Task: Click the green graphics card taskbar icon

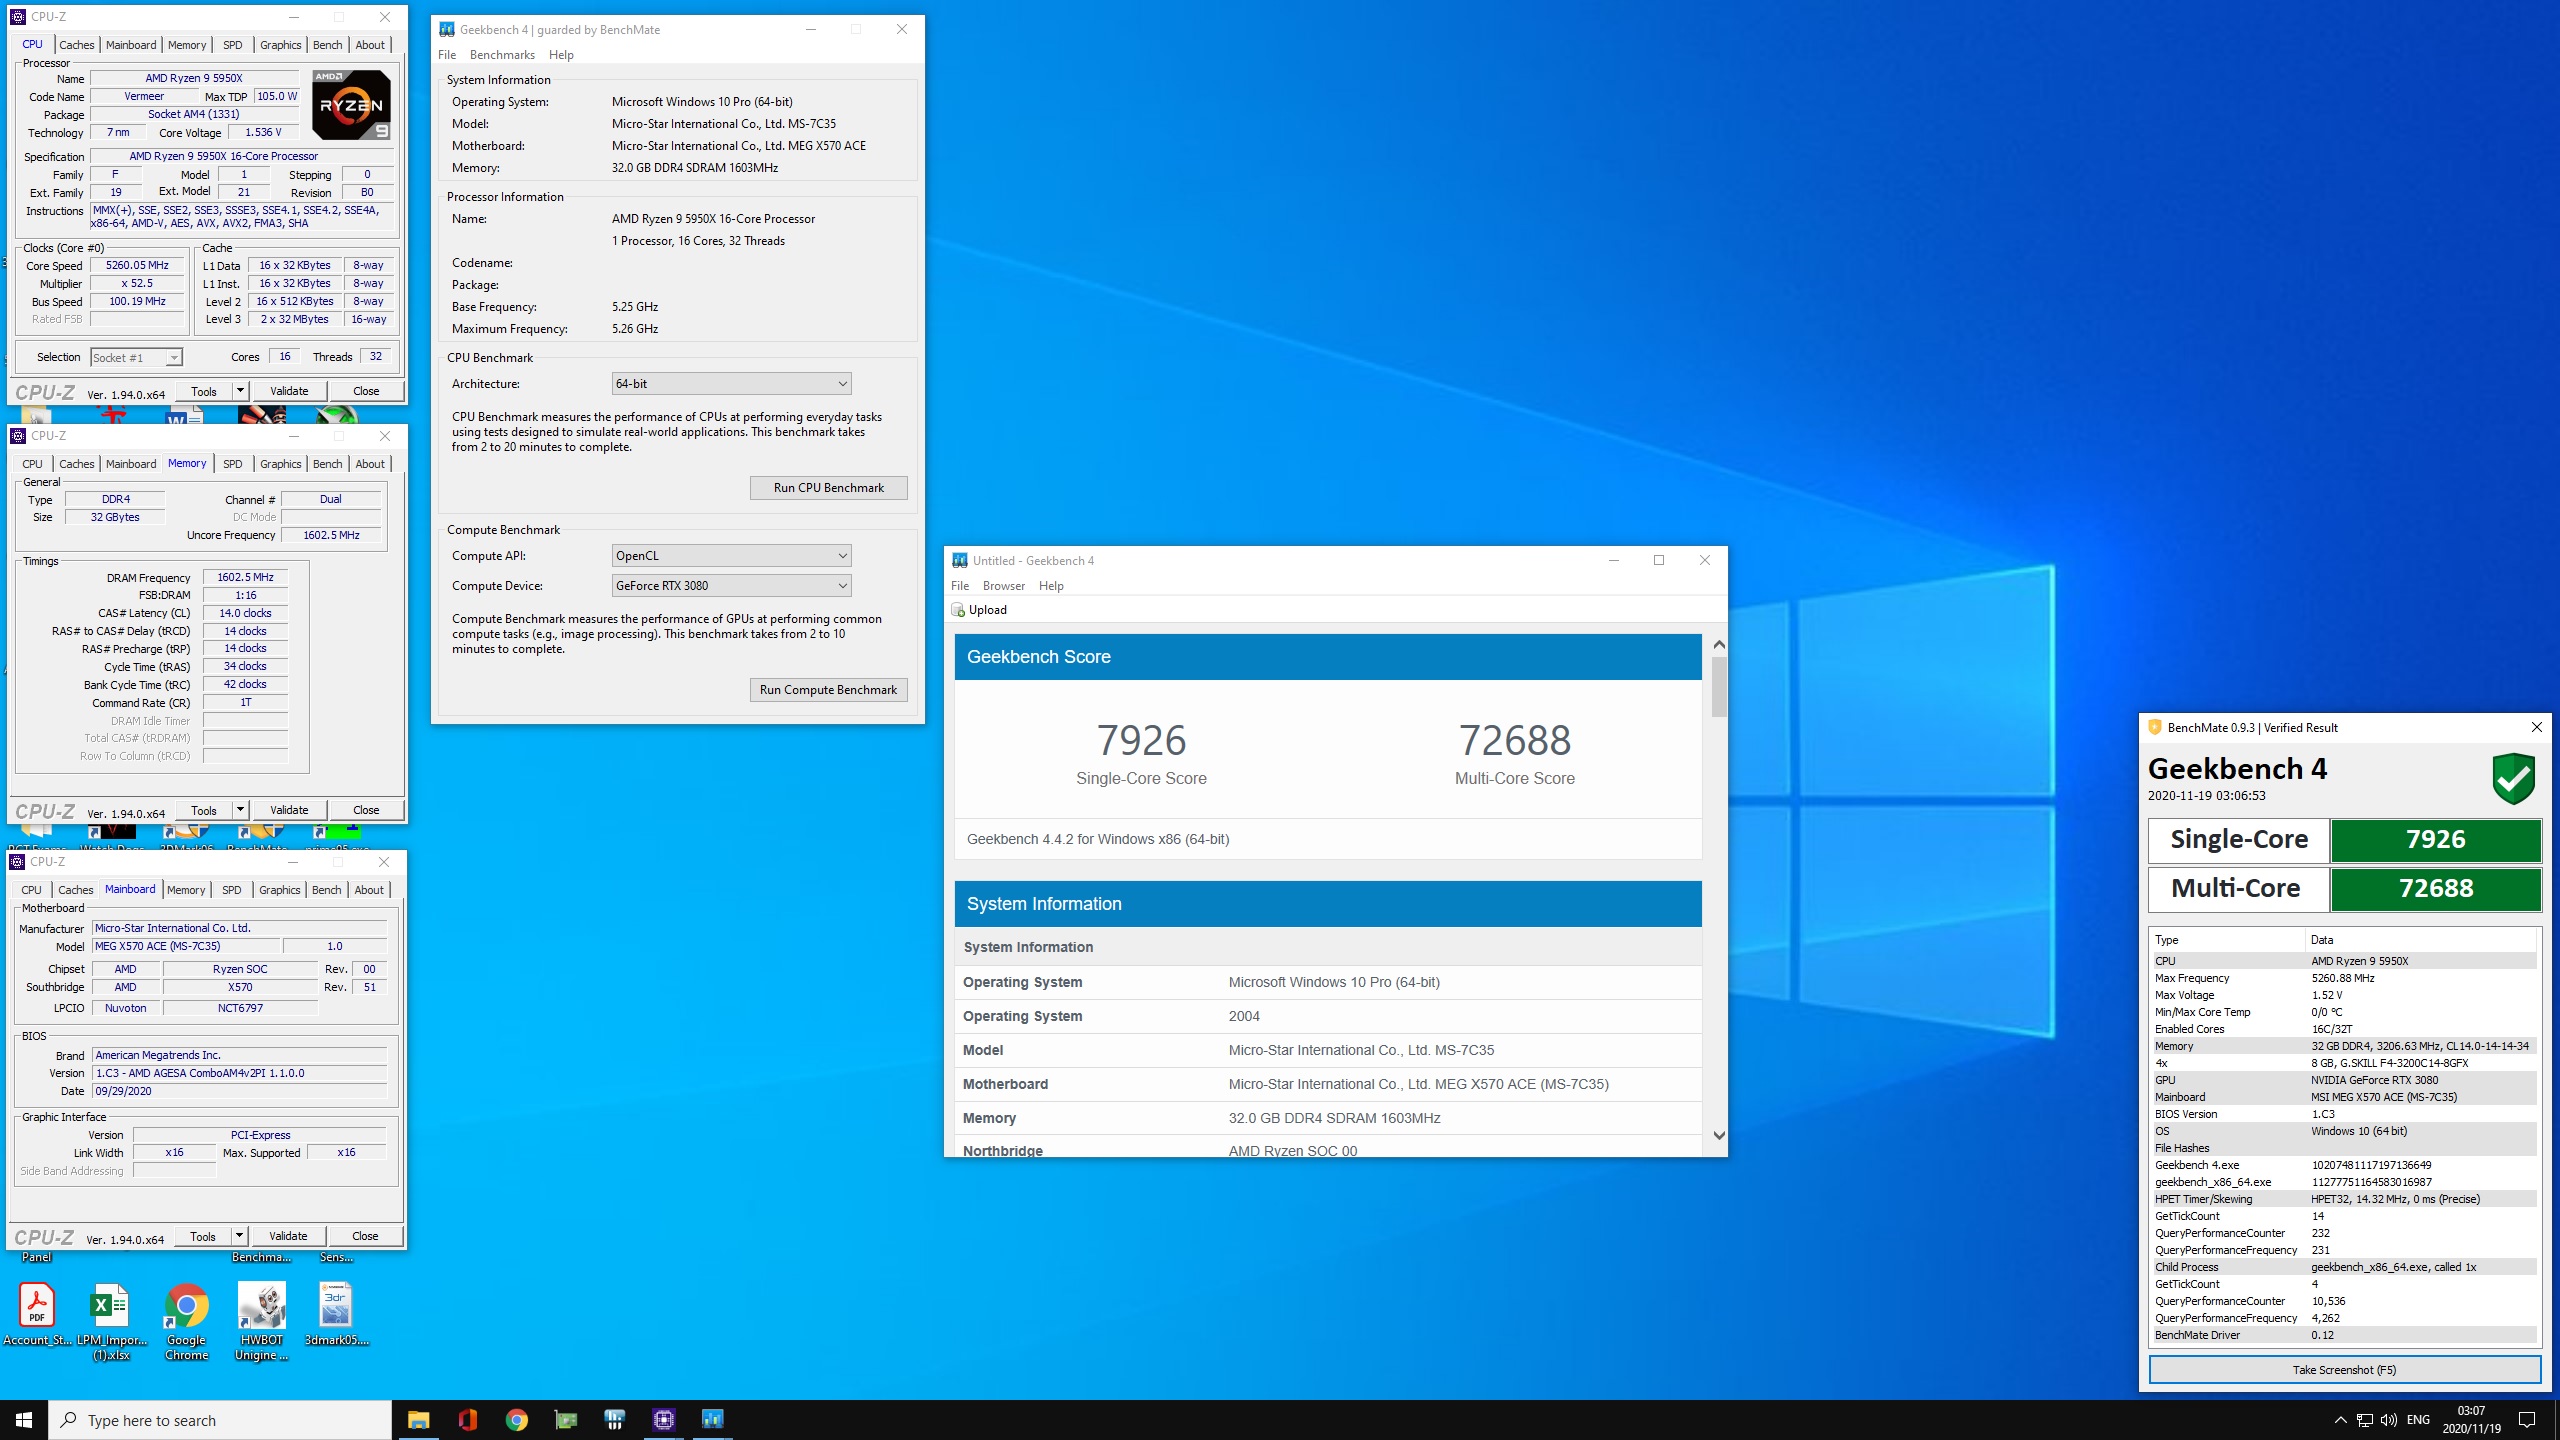Action: tap(565, 1420)
